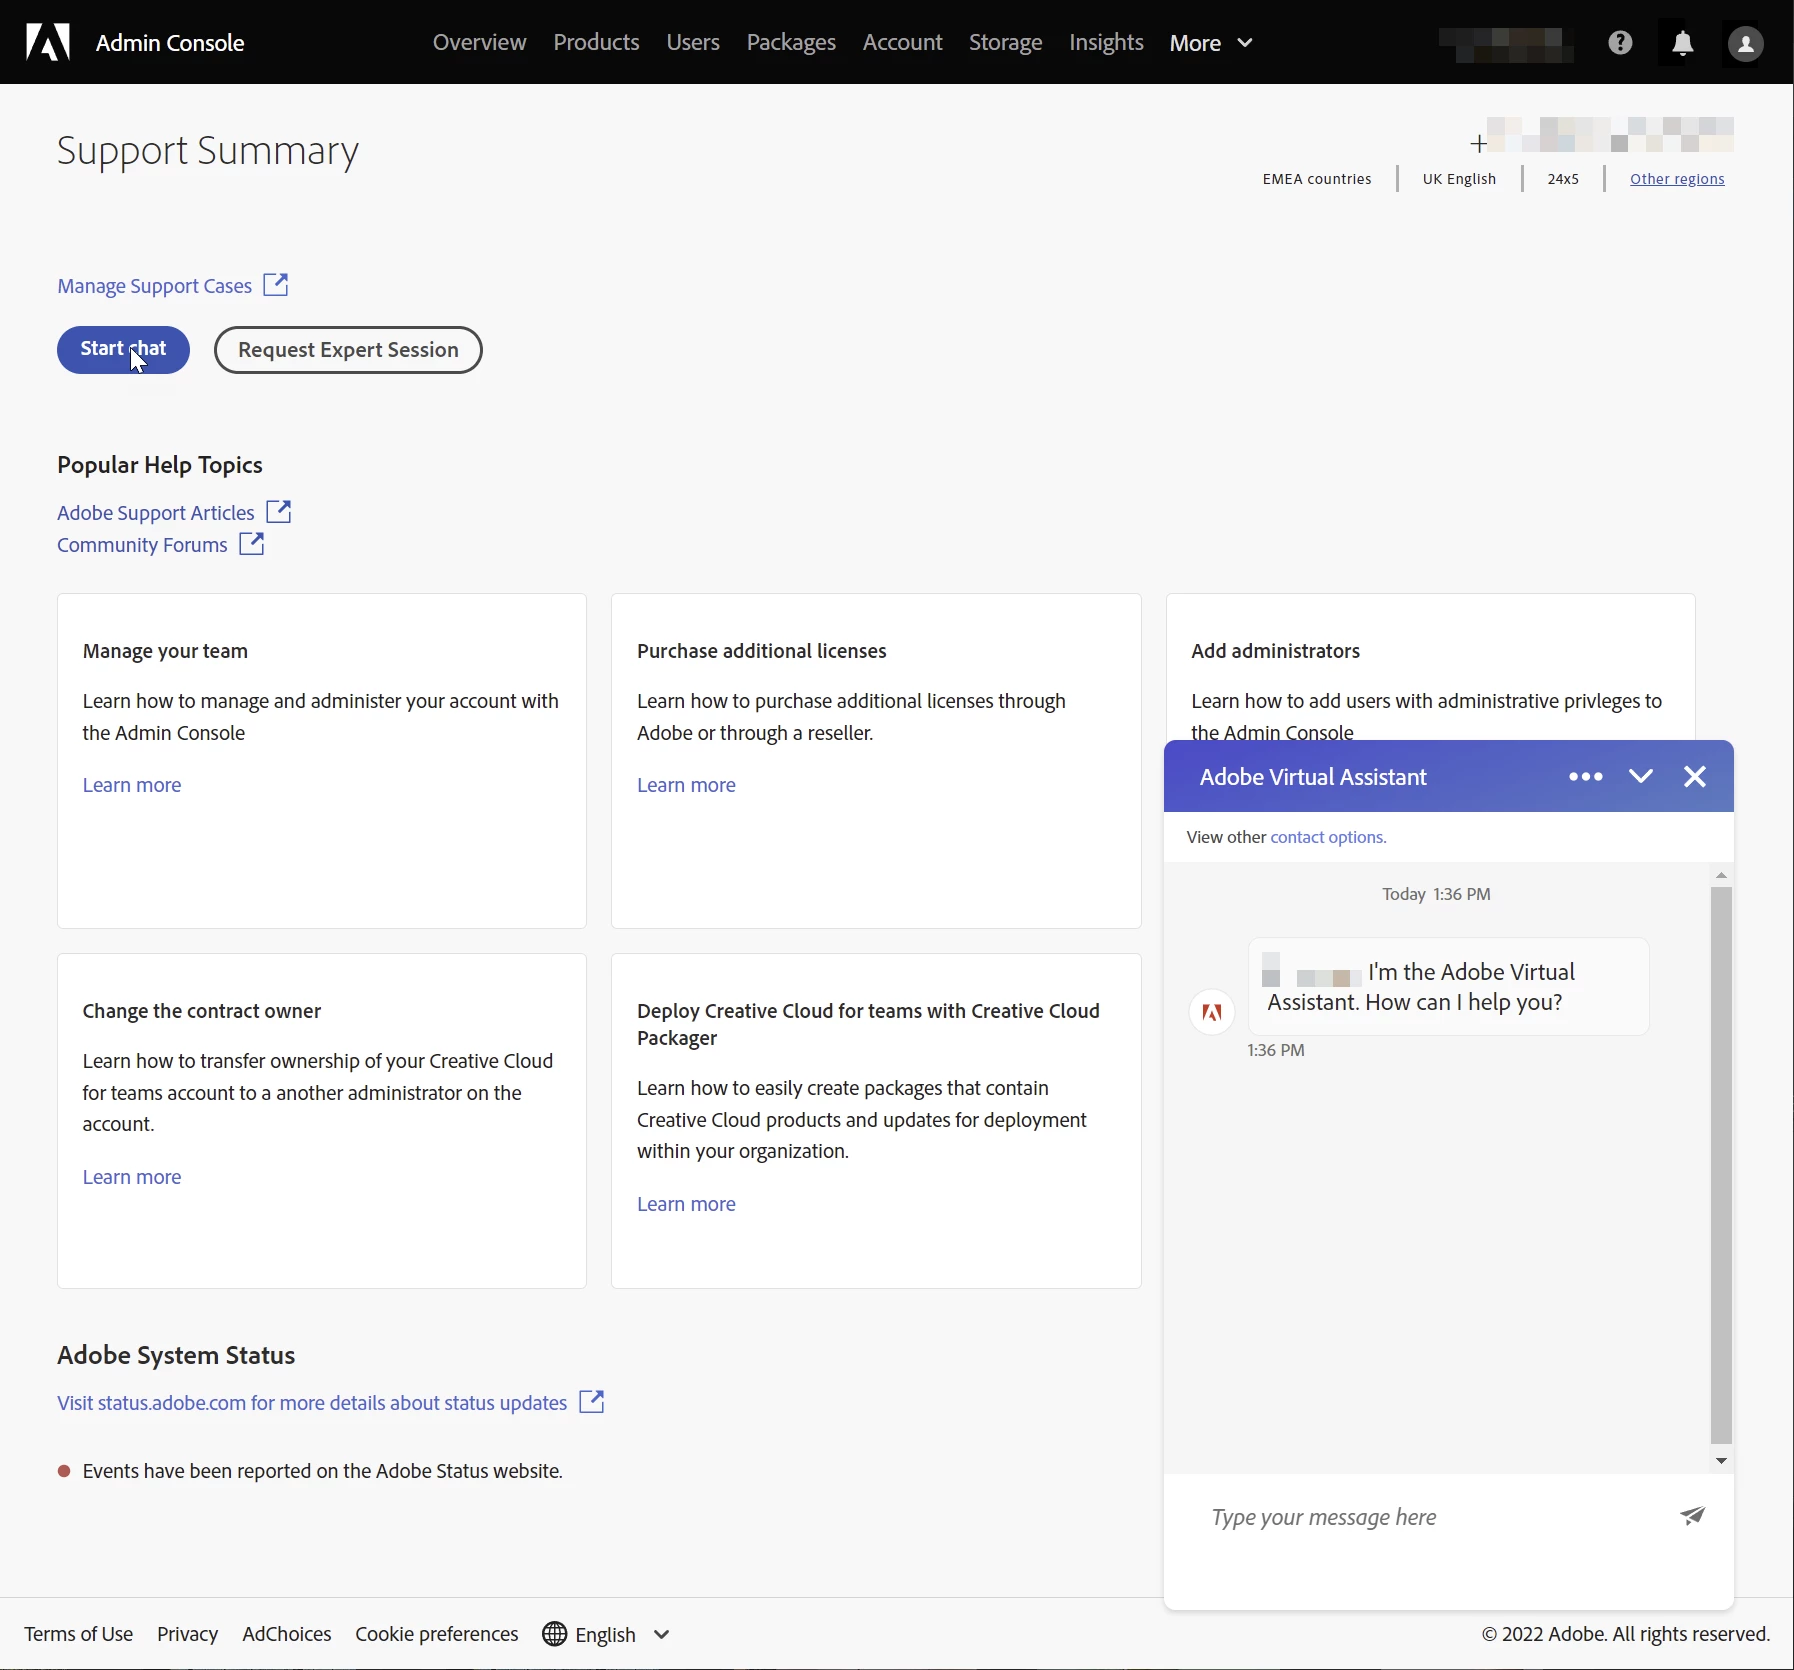
Task: Click the Popular Help Topics heading
Action: pyautogui.click(x=160, y=465)
